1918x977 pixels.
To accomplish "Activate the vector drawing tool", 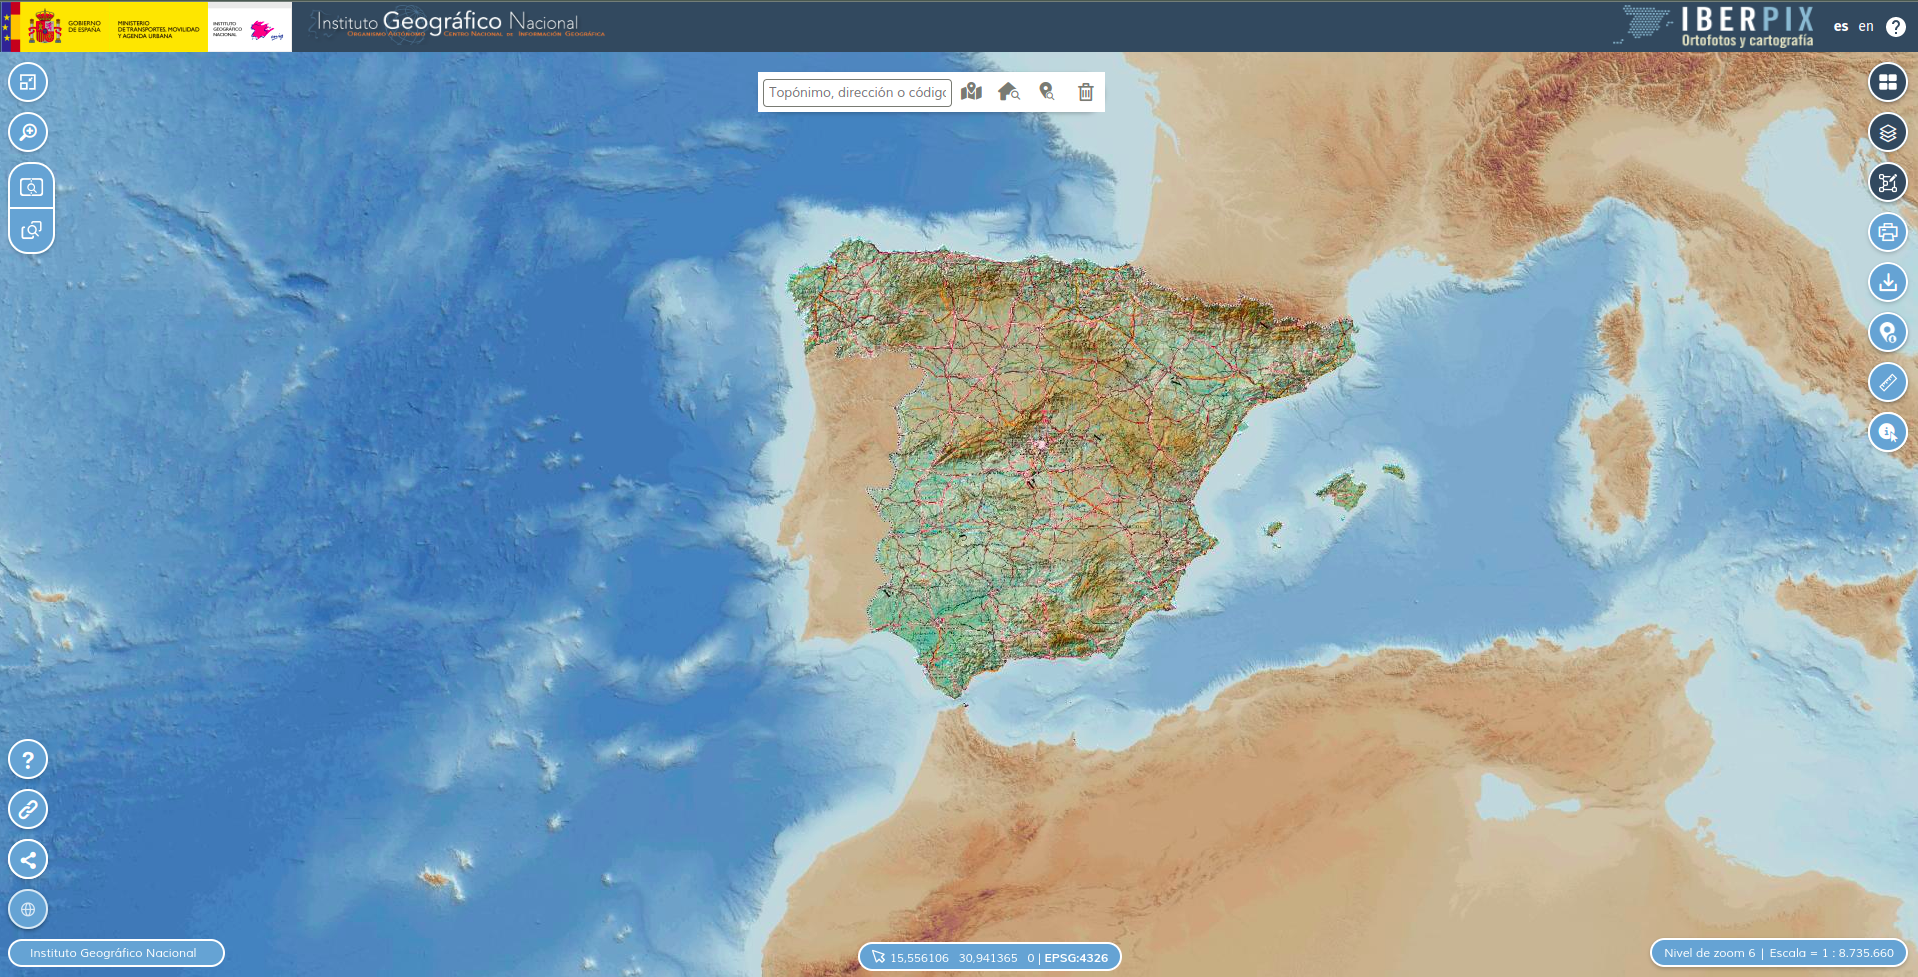I will [1887, 182].
